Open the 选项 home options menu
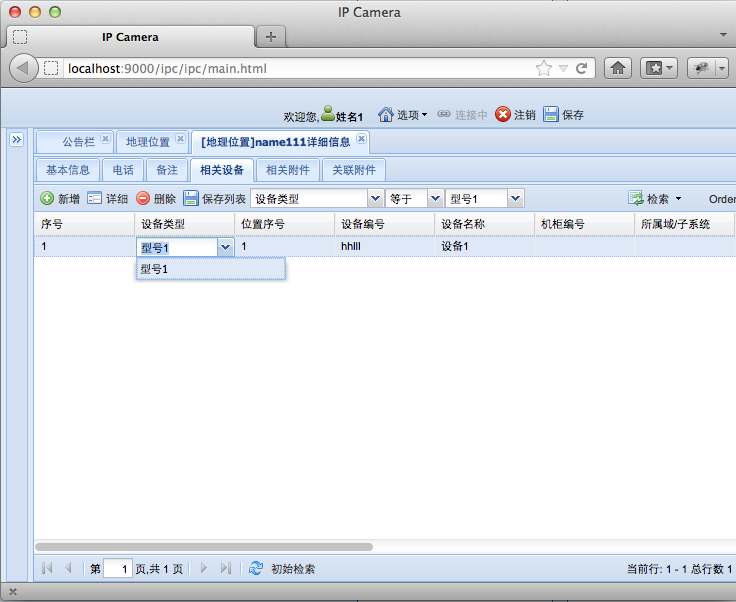Image resolution: width=736 pixels, height=602 pixels. (x=402, y=115)
